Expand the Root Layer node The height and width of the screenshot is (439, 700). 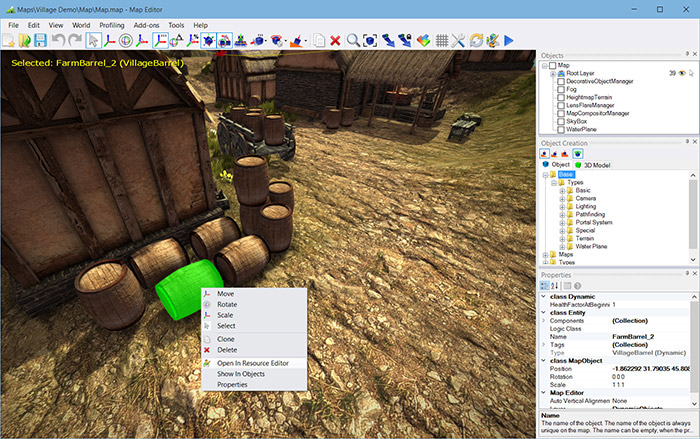[553, 73]
